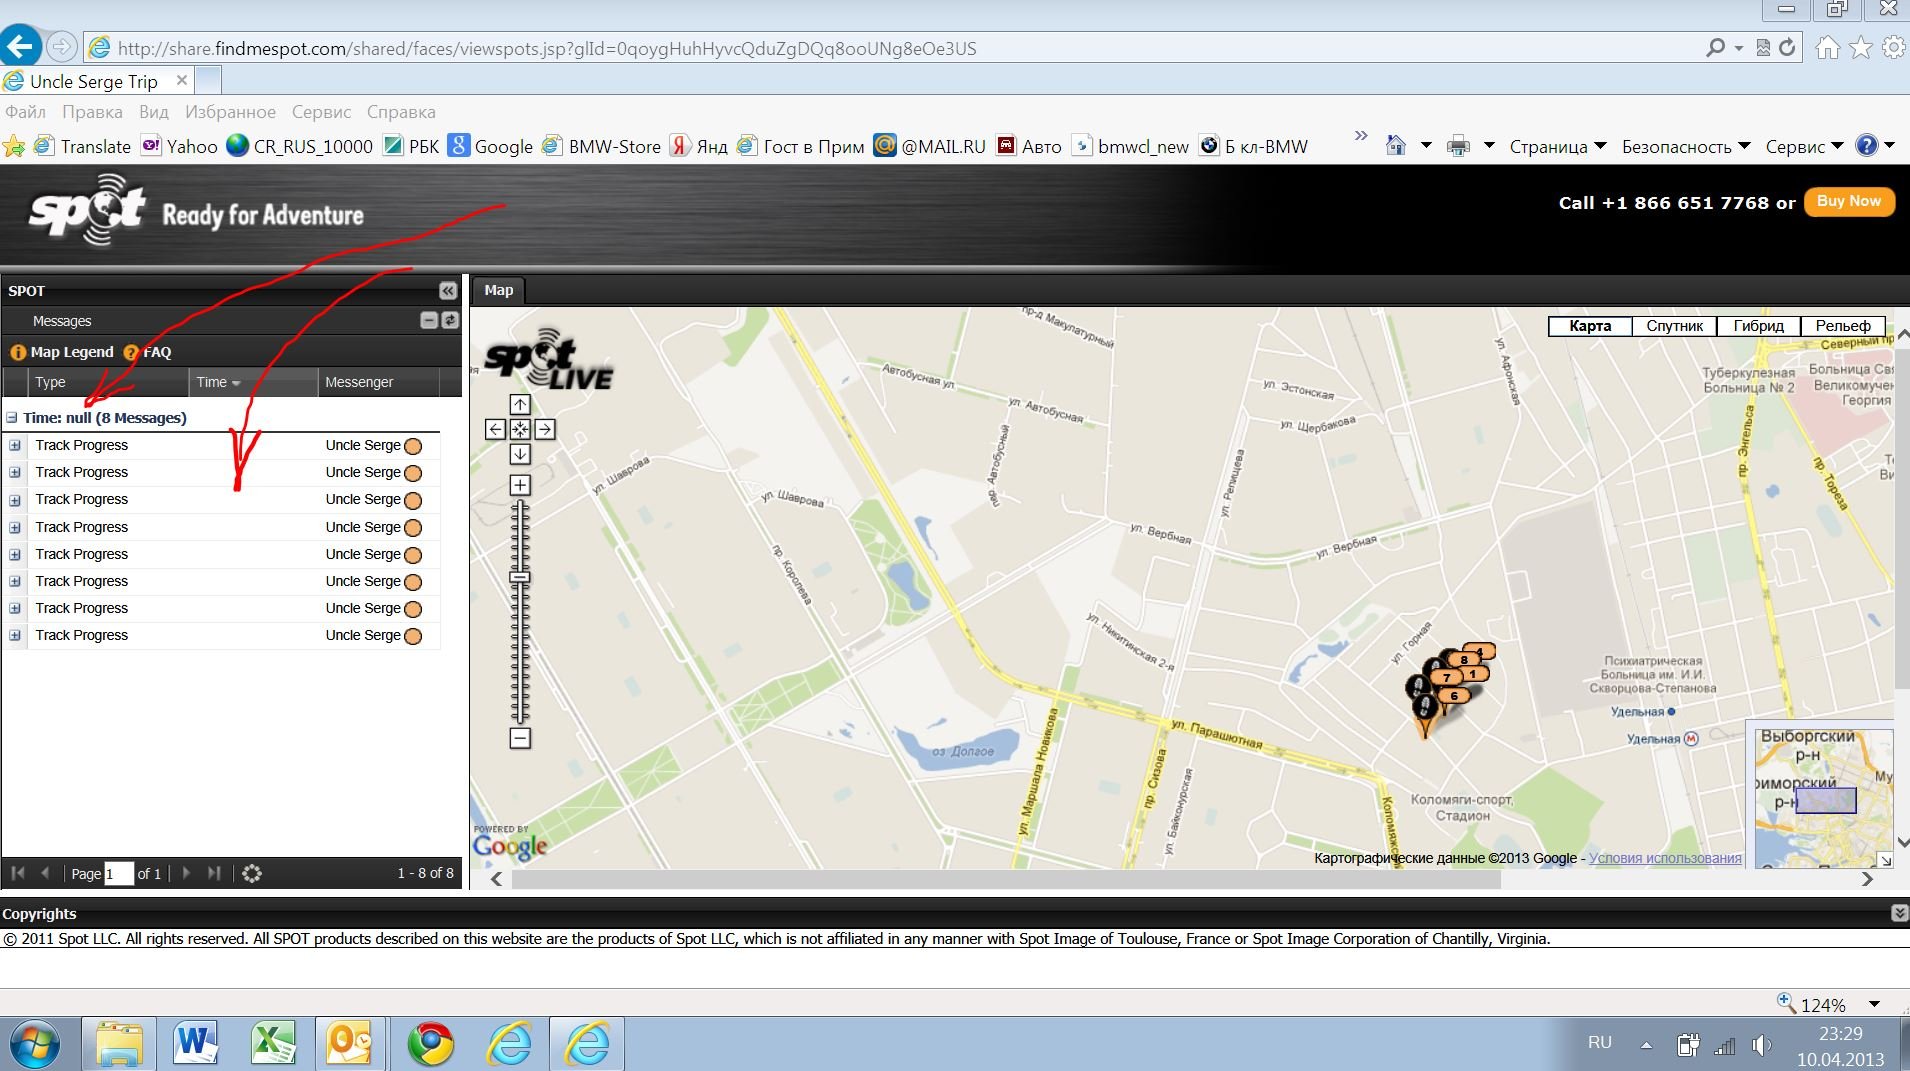Open Chrome from the taskbar
Screen dimensions: 1910x1071
[431, 1044]
